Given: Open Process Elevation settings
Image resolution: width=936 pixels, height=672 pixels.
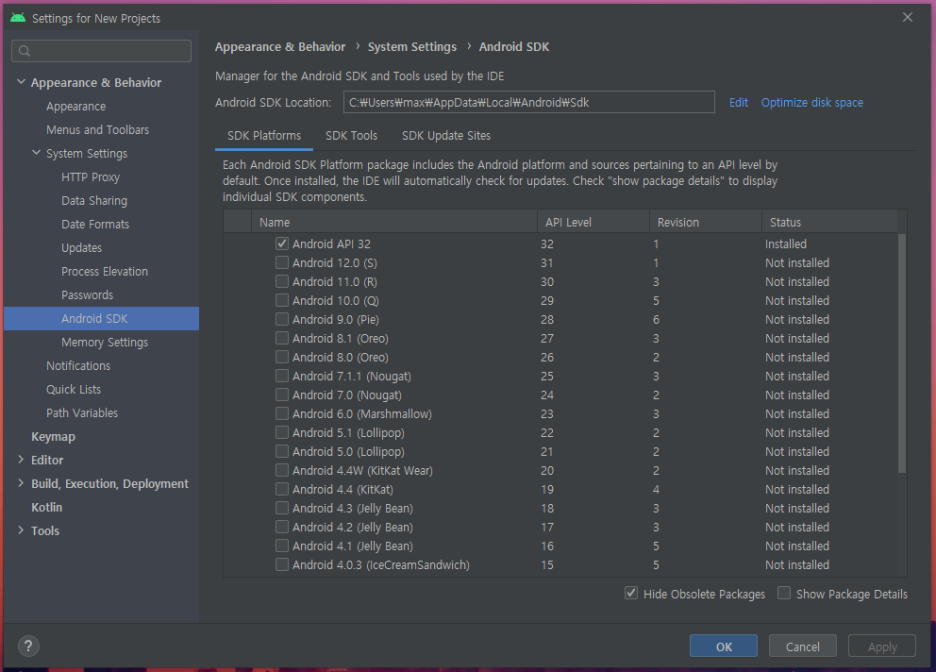Looking at the screenshot, I should 104,271.
